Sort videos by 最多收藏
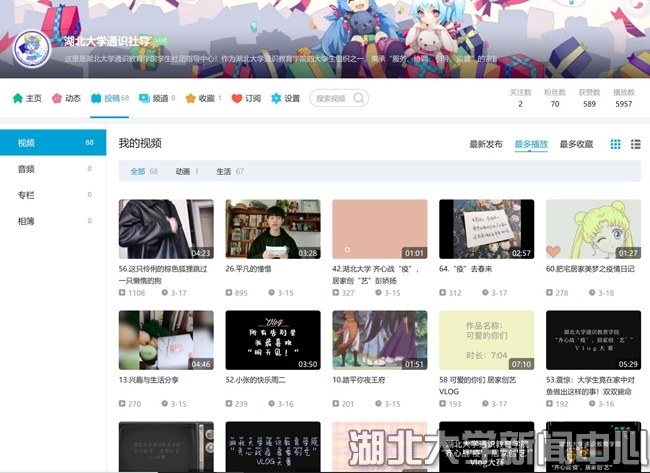Viewport: 650px width, 473px height. (x=576, y=144)
